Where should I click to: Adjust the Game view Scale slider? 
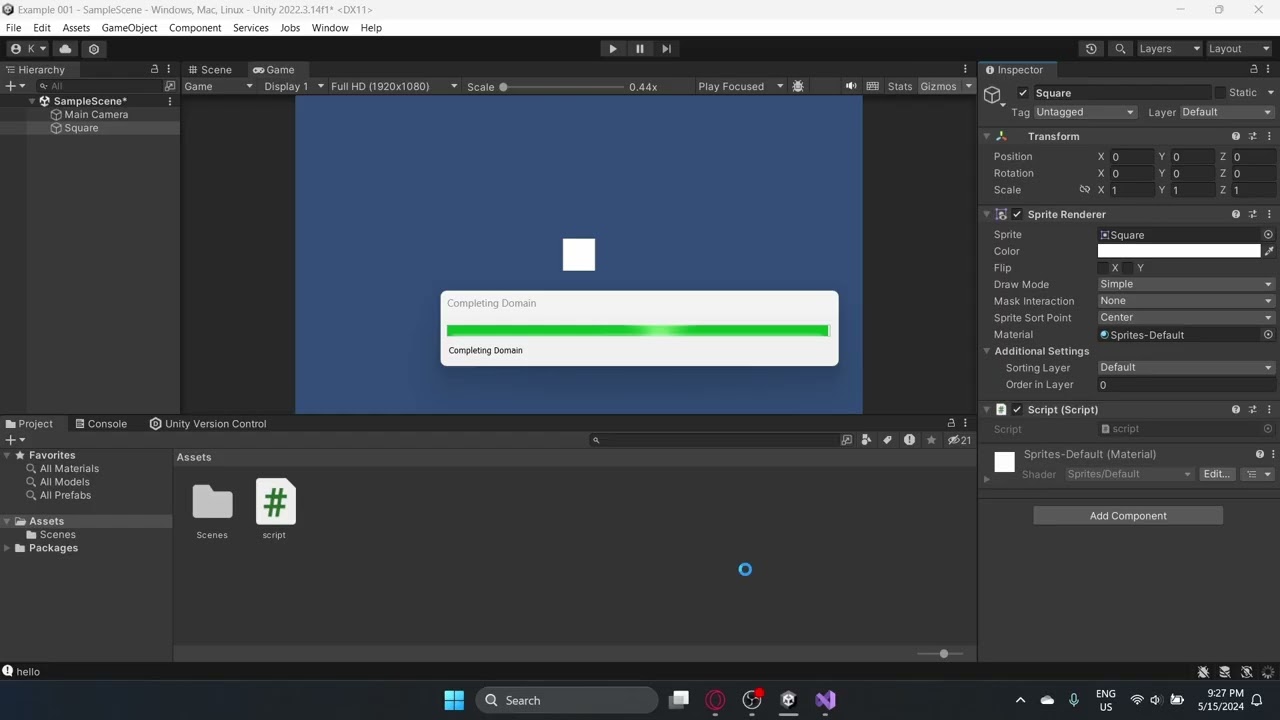[x=563, y=86]
